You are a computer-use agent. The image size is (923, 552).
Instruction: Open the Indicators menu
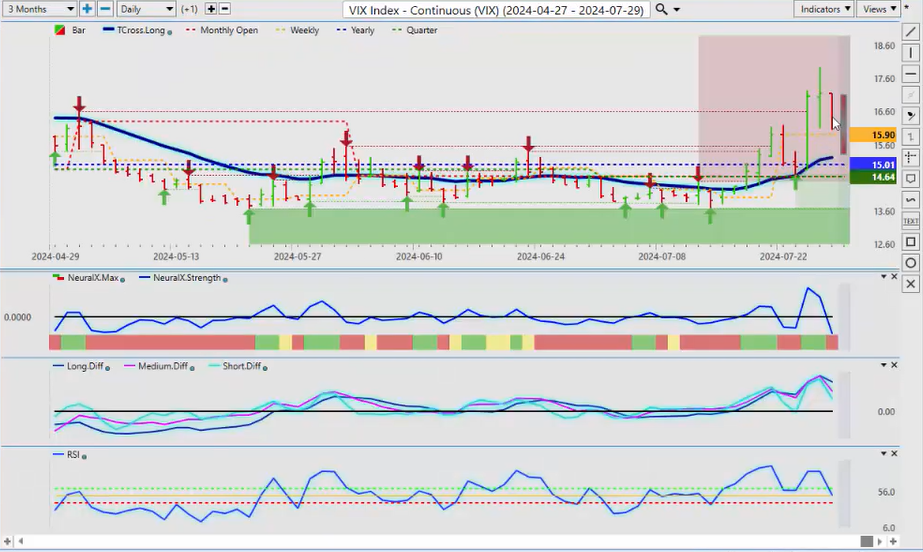click(x=825, y=9)
